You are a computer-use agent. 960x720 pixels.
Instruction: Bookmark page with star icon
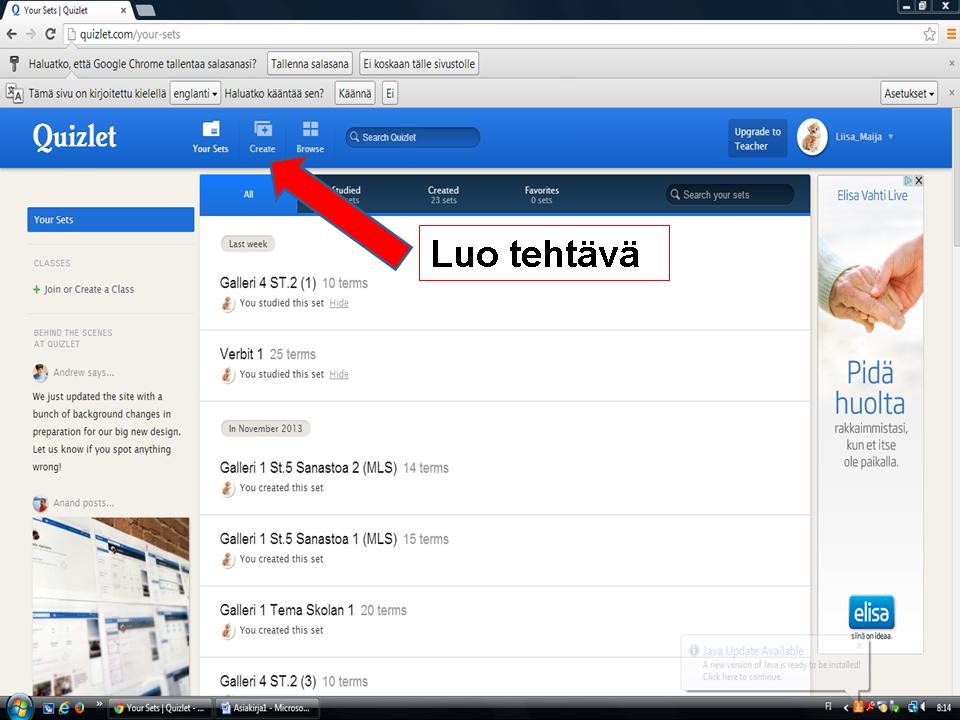[929, 34]
